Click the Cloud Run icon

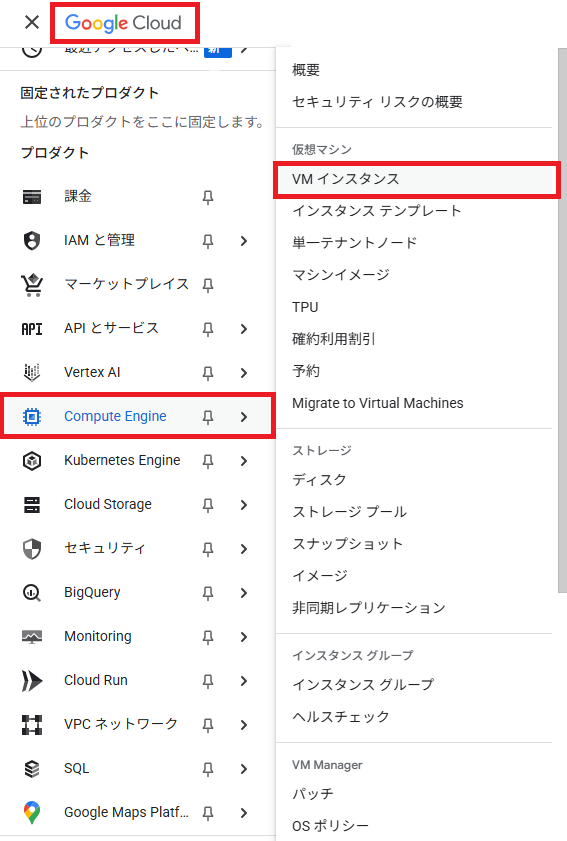click(32, 681)
